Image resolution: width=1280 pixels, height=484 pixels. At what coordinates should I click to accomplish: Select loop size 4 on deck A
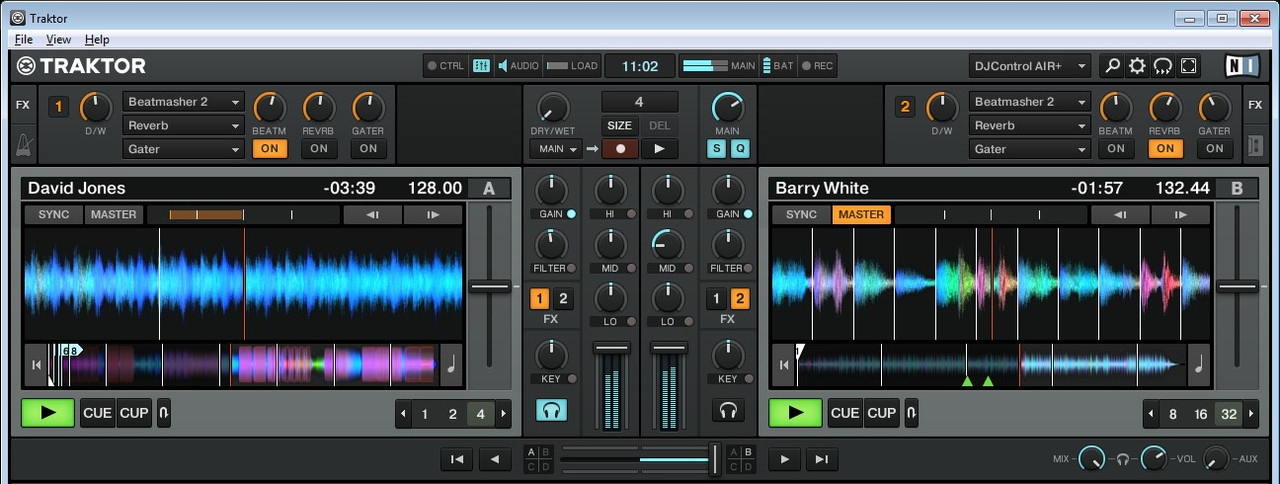481,414
